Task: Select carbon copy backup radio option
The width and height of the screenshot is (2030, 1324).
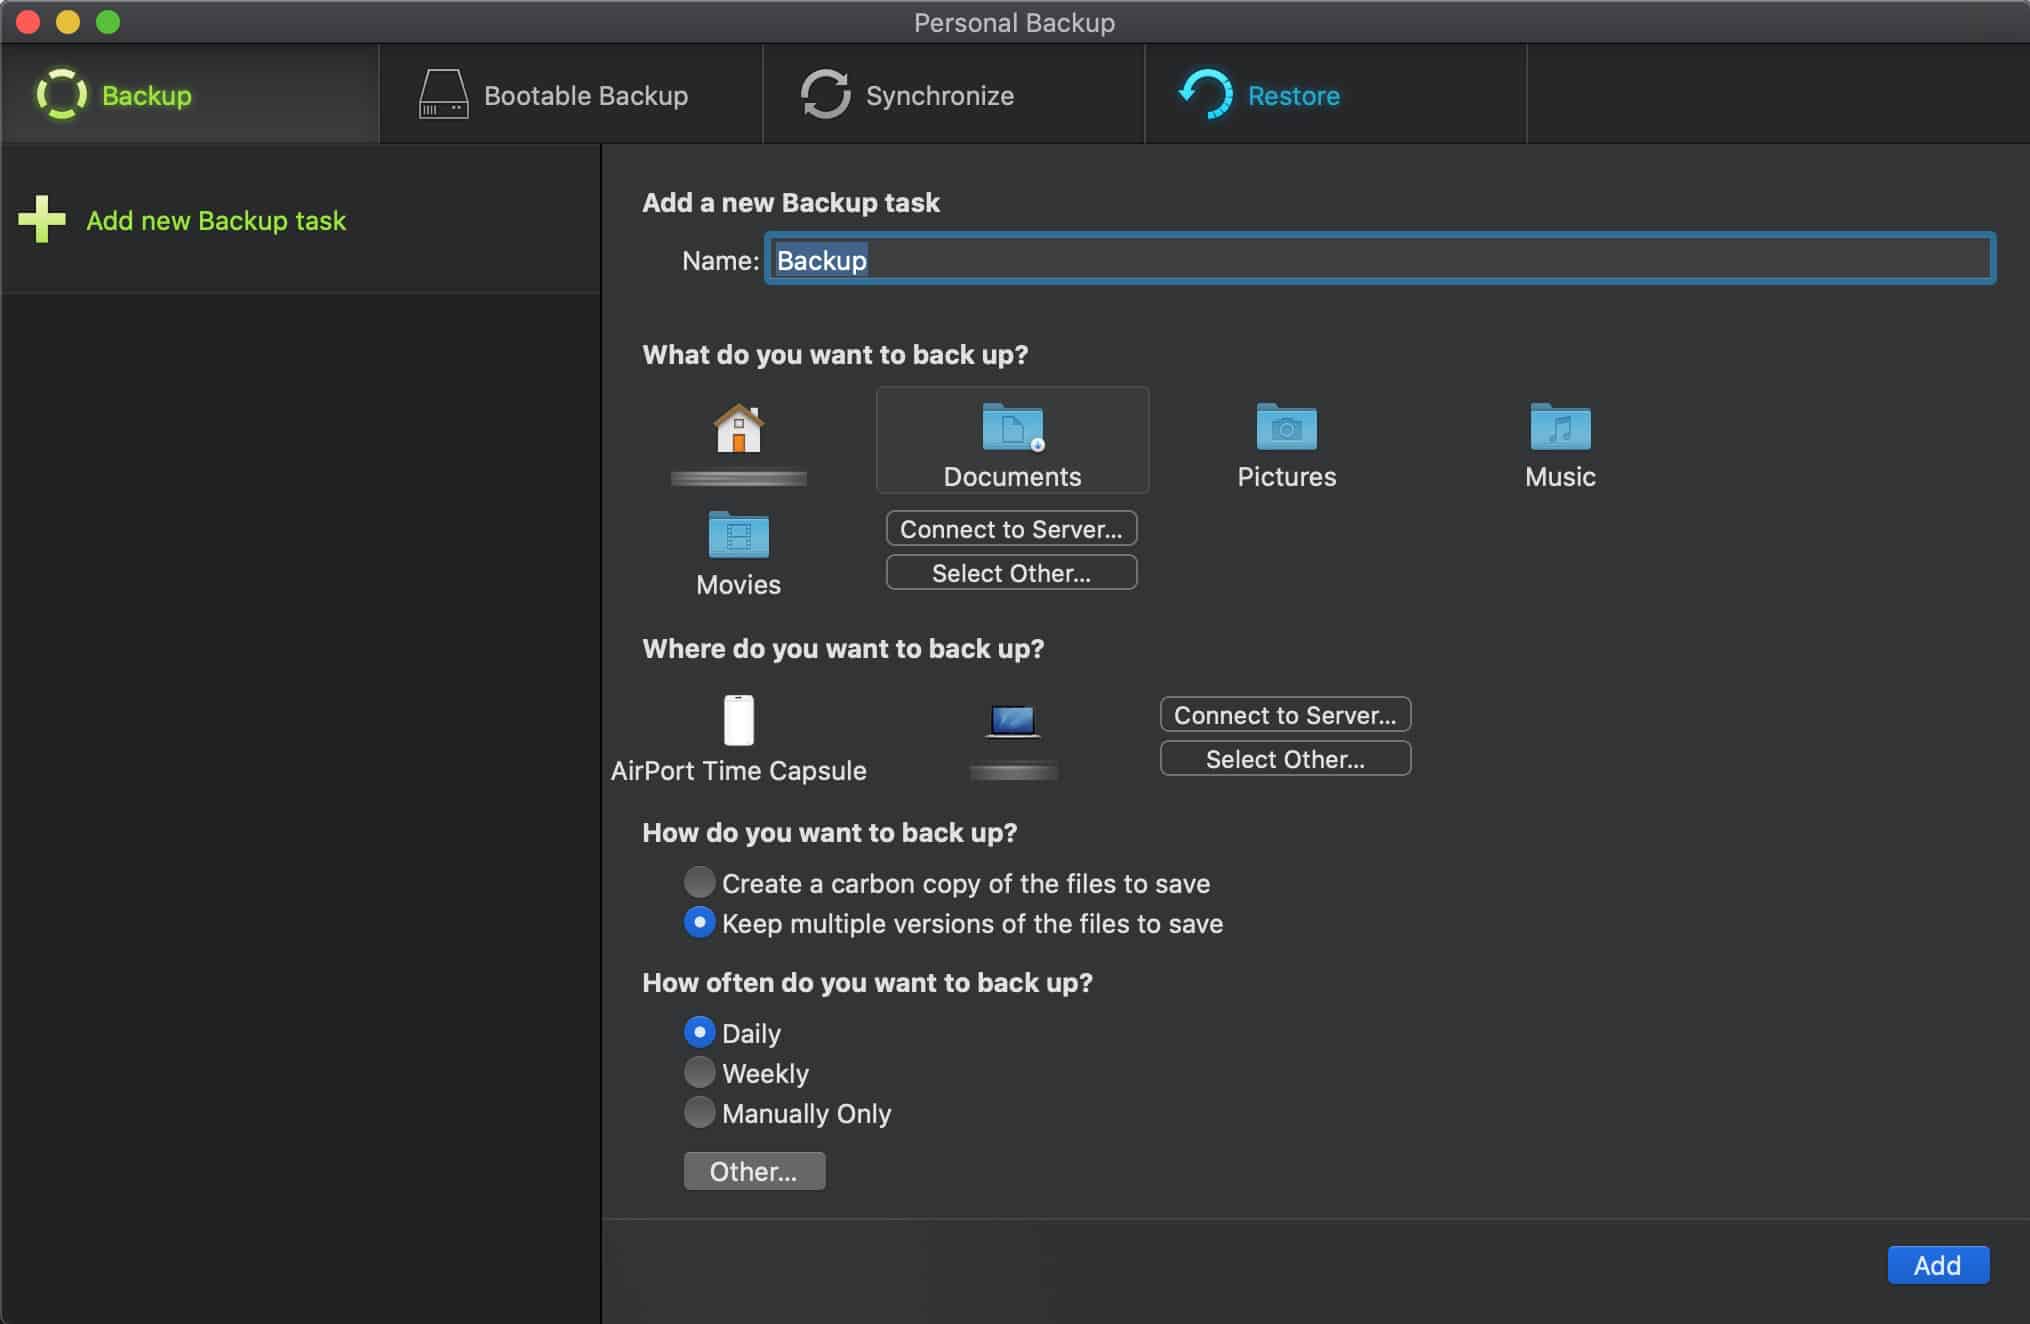Action: click(x=699, y=882)
